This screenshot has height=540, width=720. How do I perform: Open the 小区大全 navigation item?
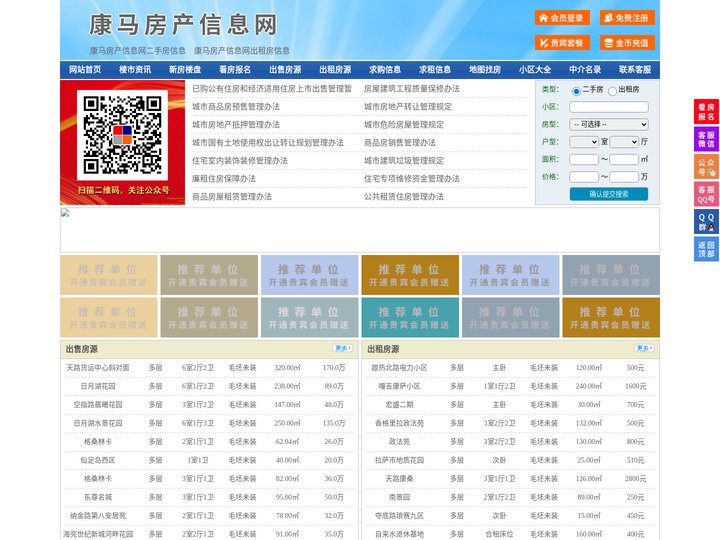(x=535, y=70)
